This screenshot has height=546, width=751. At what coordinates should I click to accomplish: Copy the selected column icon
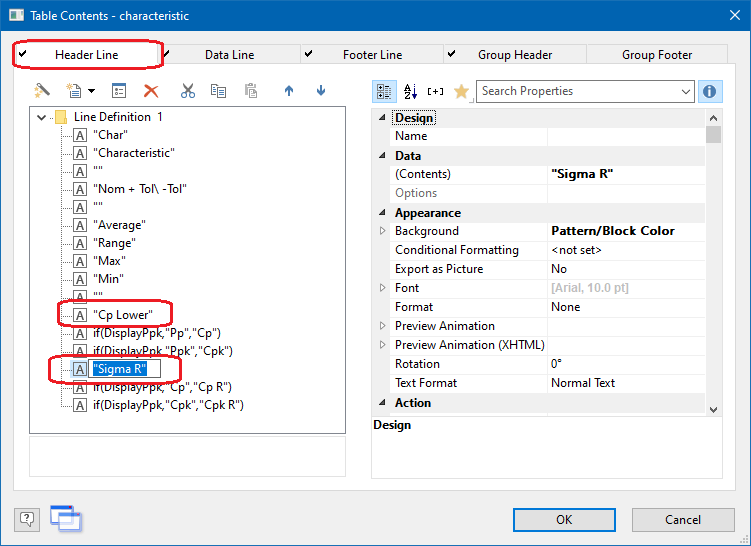pyautogui.click(x=218, y=90)
